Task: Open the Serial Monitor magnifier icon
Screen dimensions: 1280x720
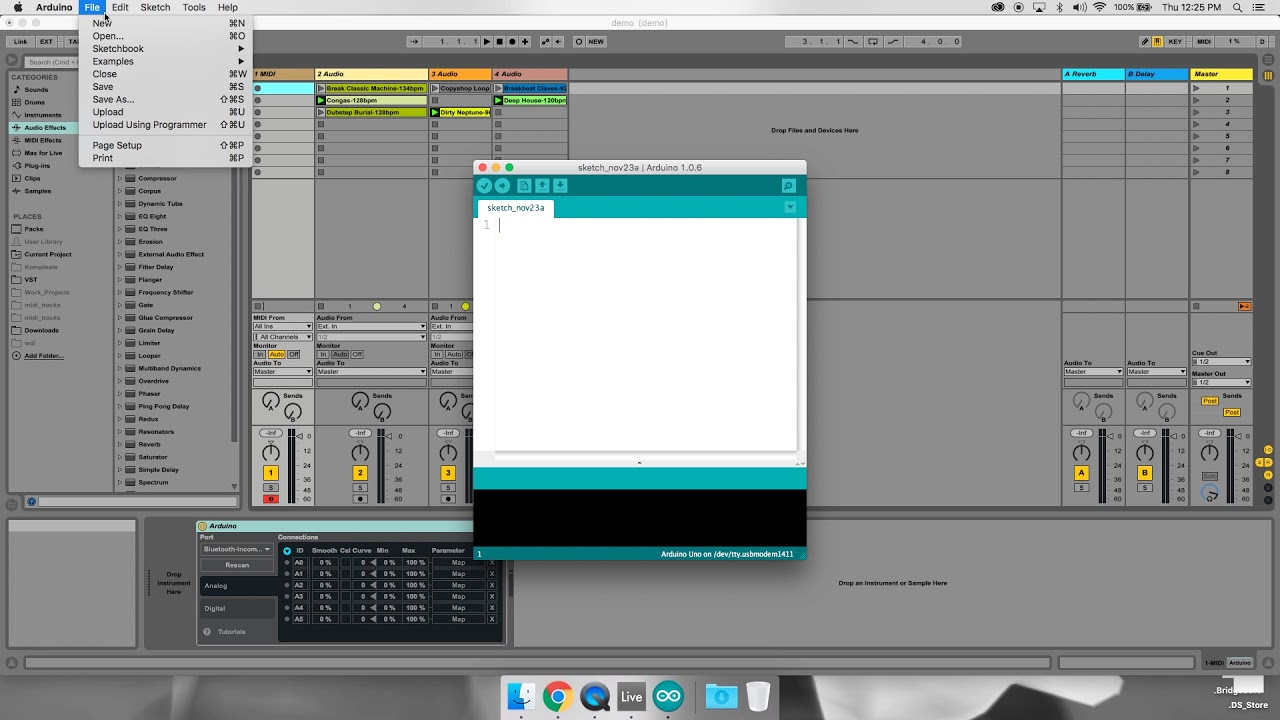Action: (x=788, y=186)
